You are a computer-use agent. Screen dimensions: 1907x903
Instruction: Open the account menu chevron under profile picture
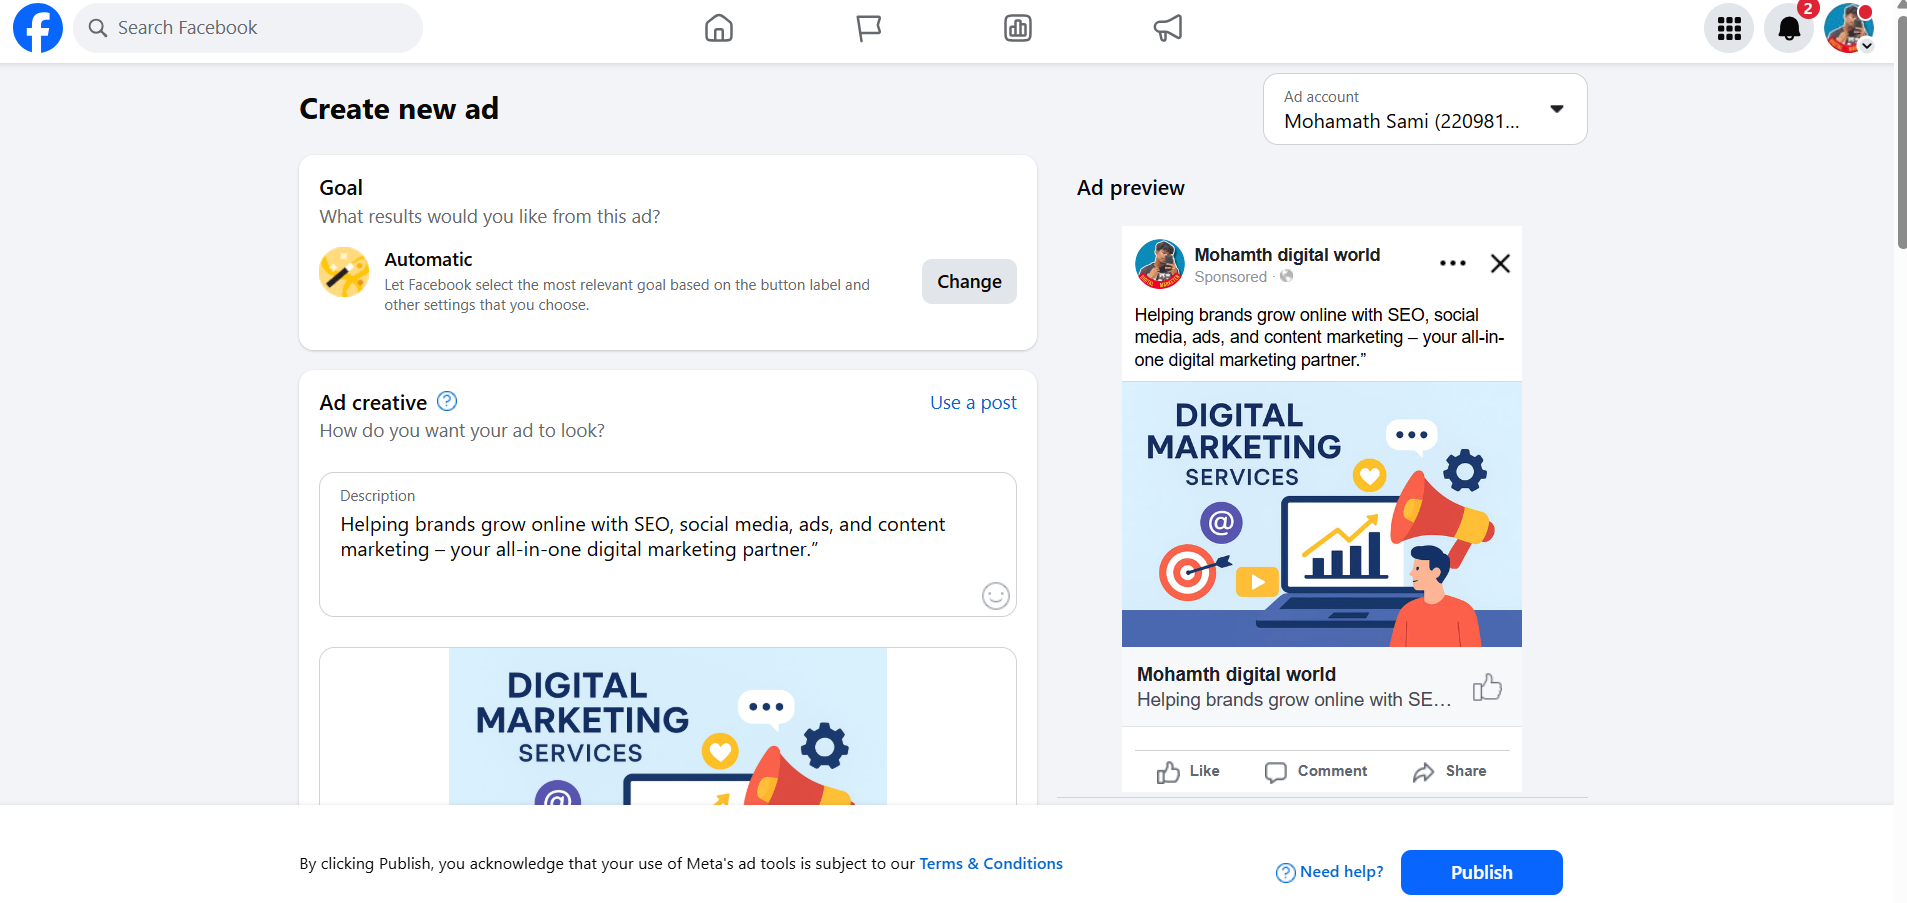1868,44
